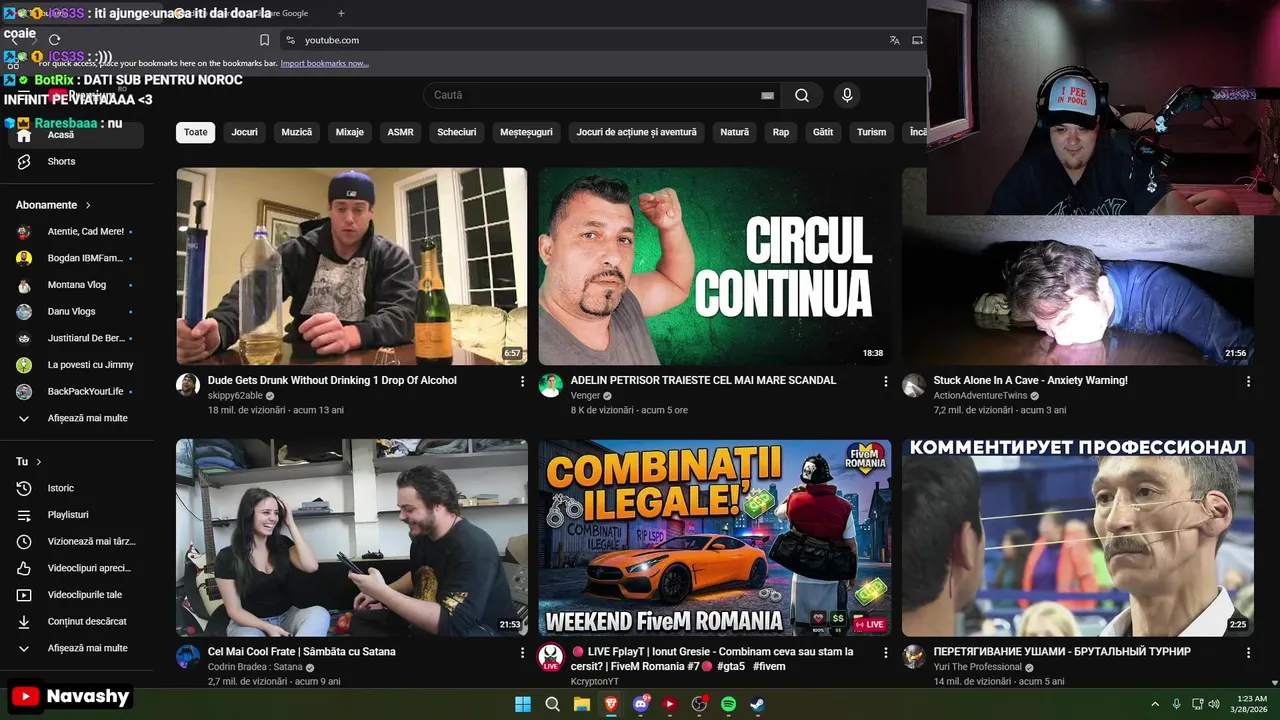Viewport: 1280px width, 720px height.
Task: Open options menu for Dude Gets Drunk video
Action: (522, 381)
